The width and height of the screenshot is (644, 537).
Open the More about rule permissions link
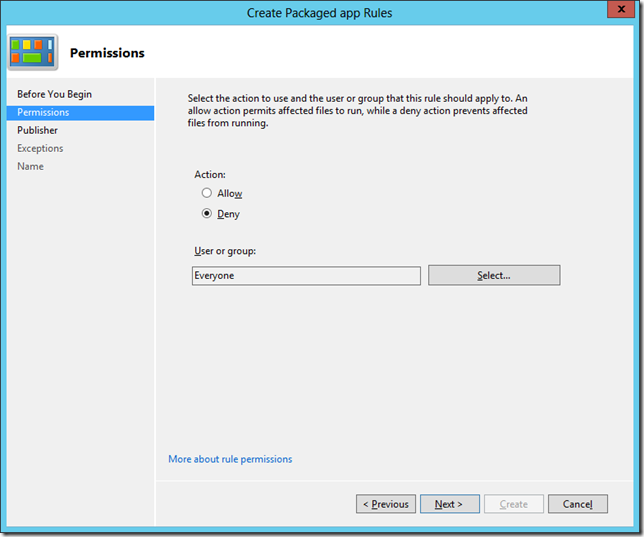click(x=230, y=459)
